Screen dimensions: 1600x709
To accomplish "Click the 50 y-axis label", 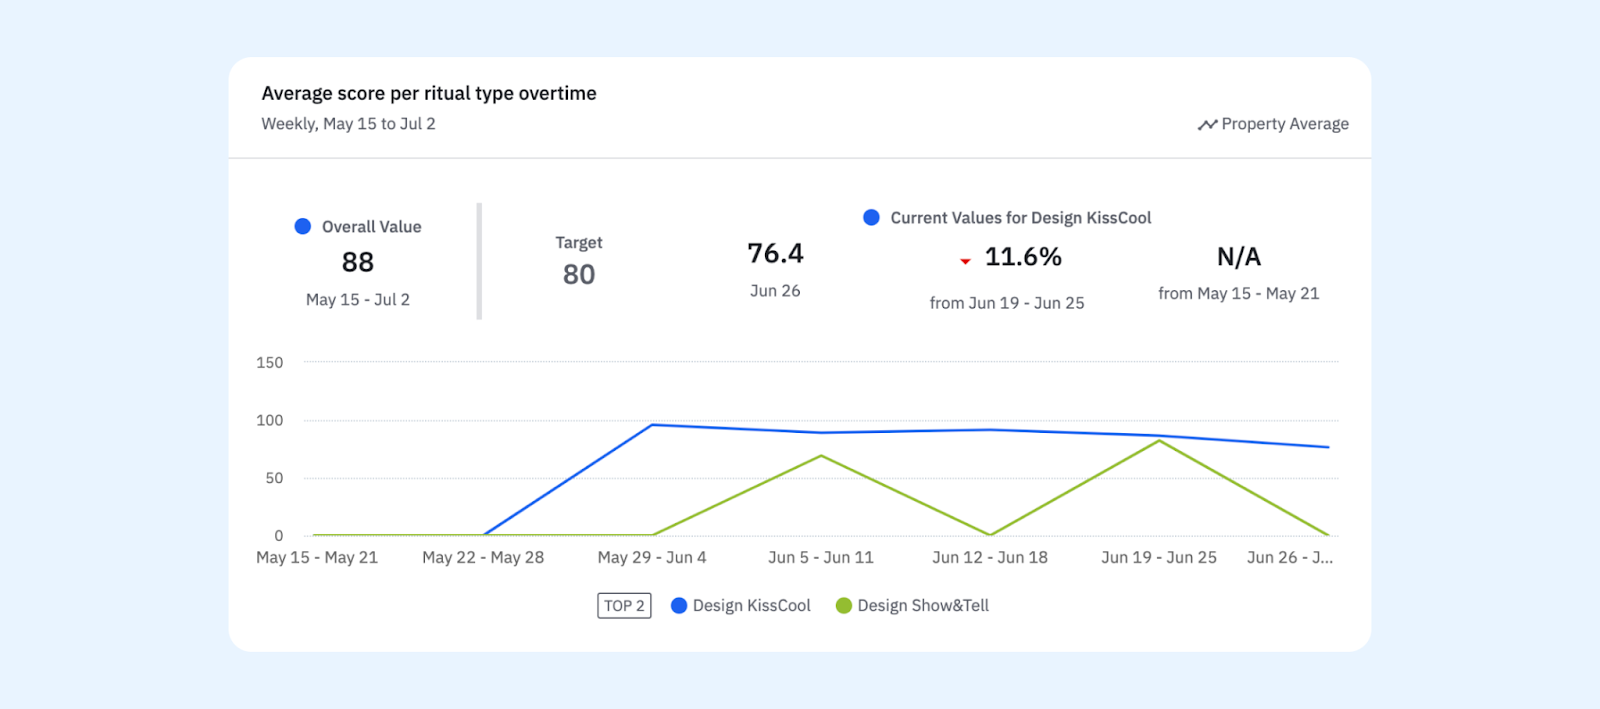I will (274, 478).
